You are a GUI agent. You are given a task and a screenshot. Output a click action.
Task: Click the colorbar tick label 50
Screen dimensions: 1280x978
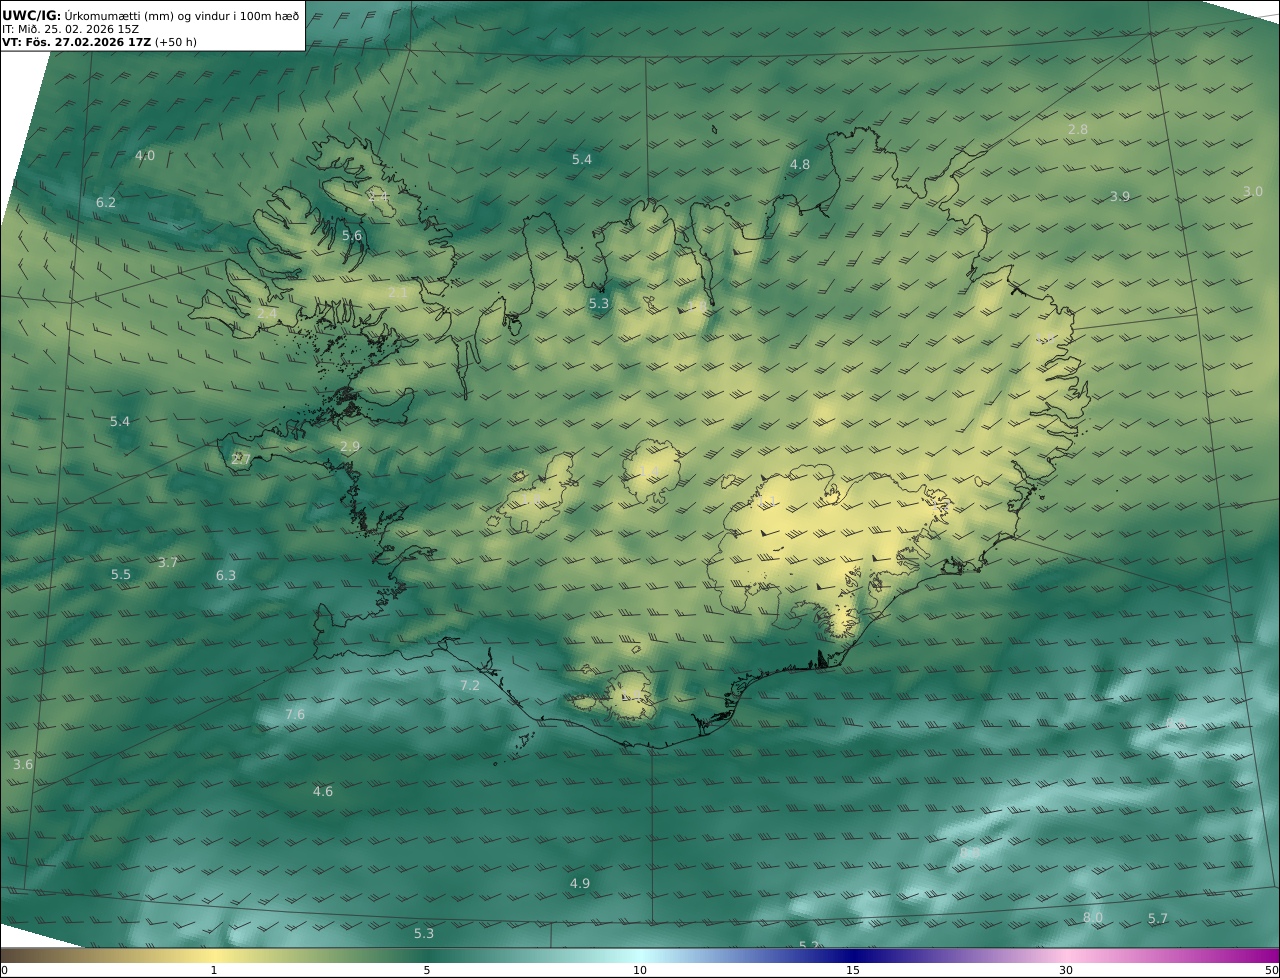tap(1272, 970)
